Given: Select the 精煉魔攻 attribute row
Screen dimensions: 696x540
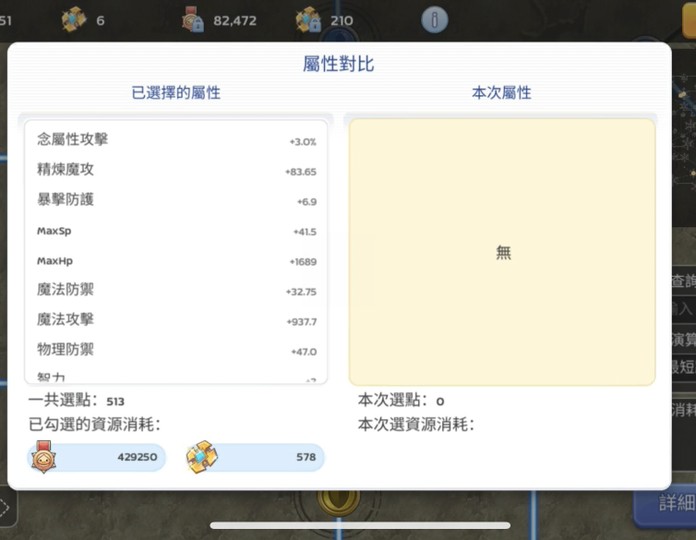Looking at the screenshot, I should point(176,170).
